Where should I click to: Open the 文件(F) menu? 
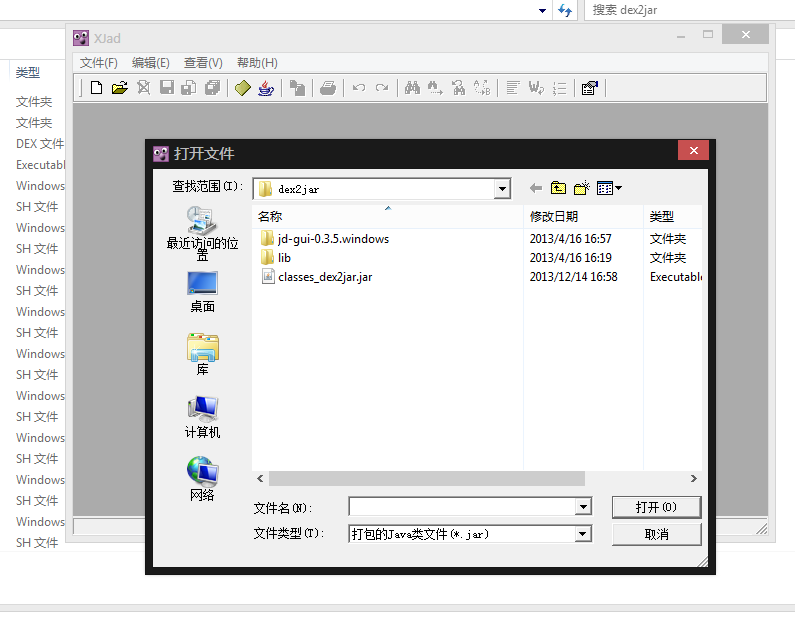[98, 63]
